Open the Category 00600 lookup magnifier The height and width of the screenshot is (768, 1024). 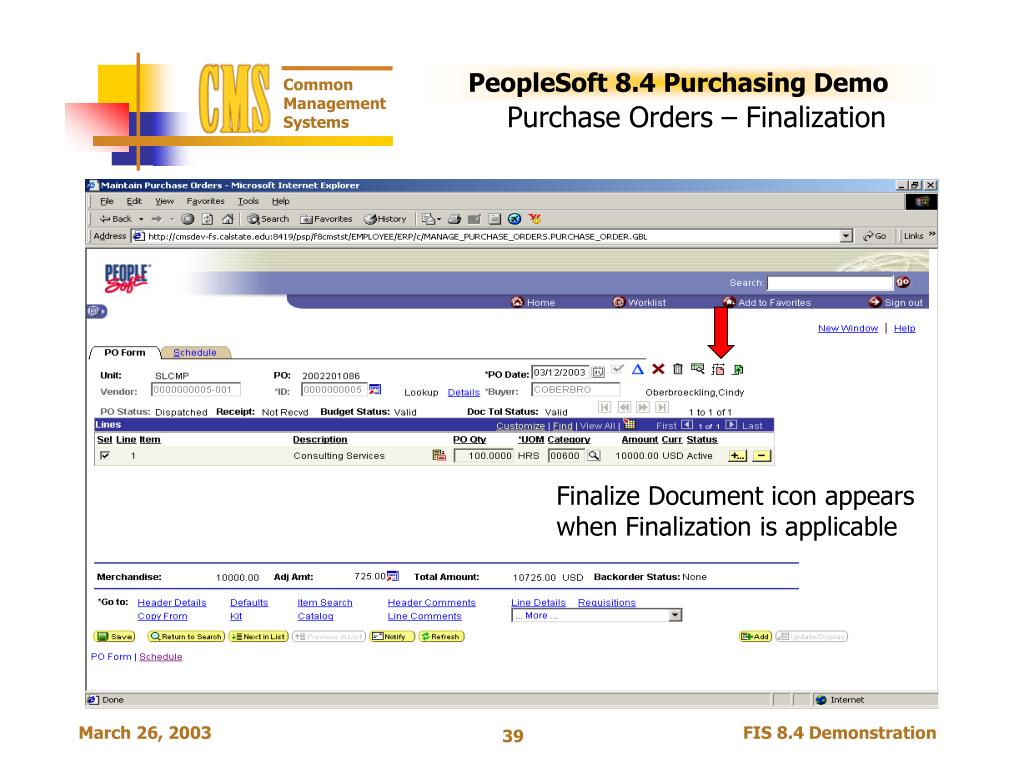[x=594, y=456]
